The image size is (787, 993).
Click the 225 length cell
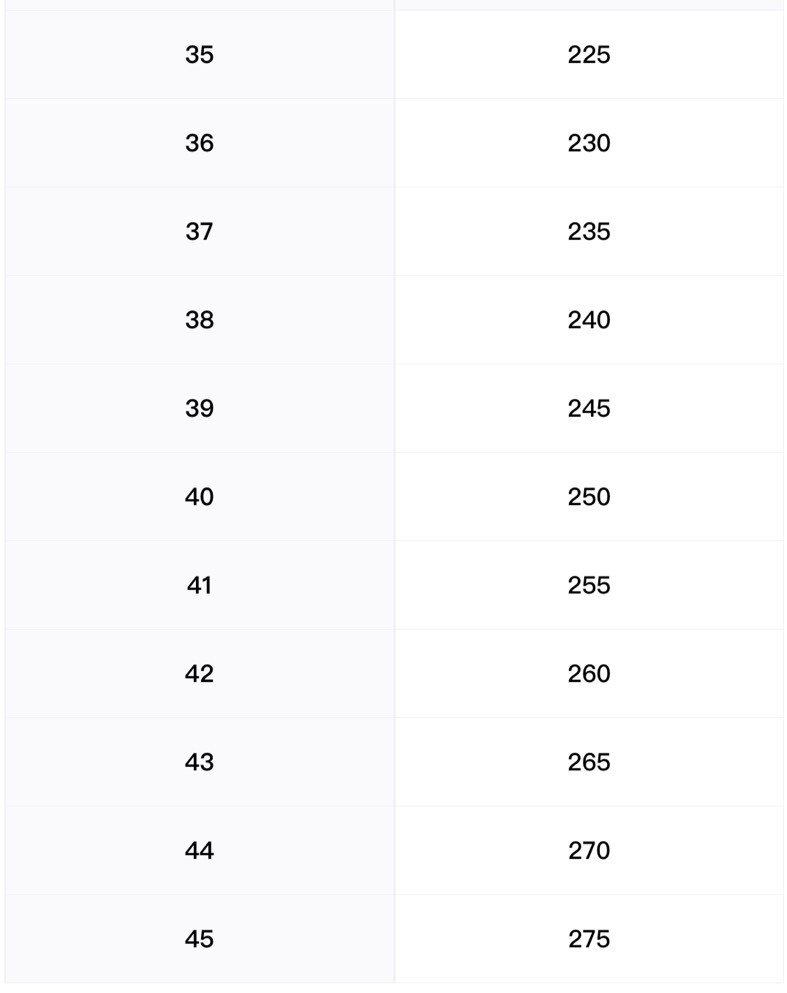(588, 55)
